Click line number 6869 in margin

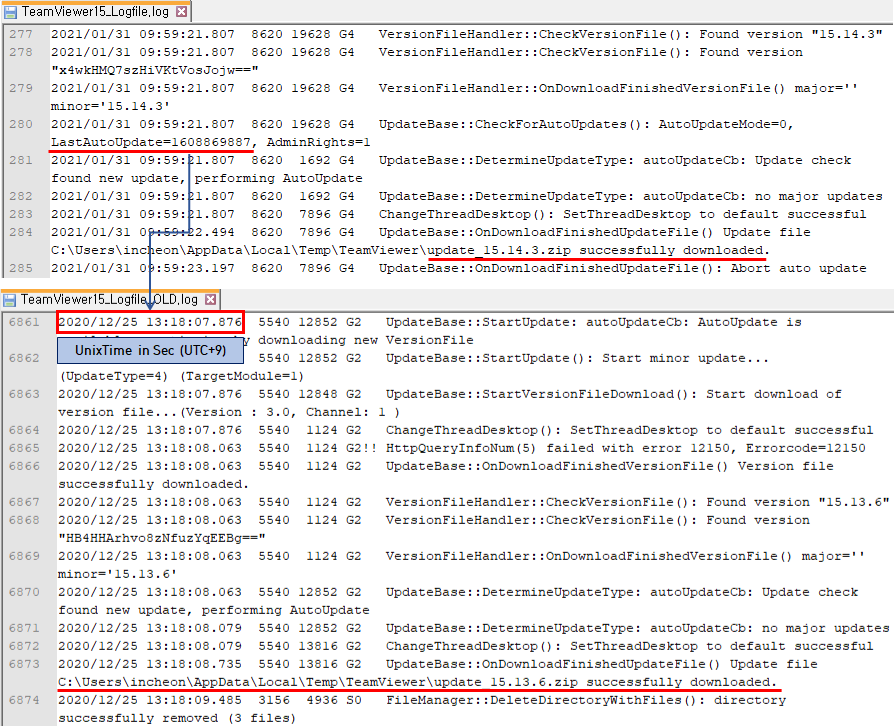tap(25, 556)
